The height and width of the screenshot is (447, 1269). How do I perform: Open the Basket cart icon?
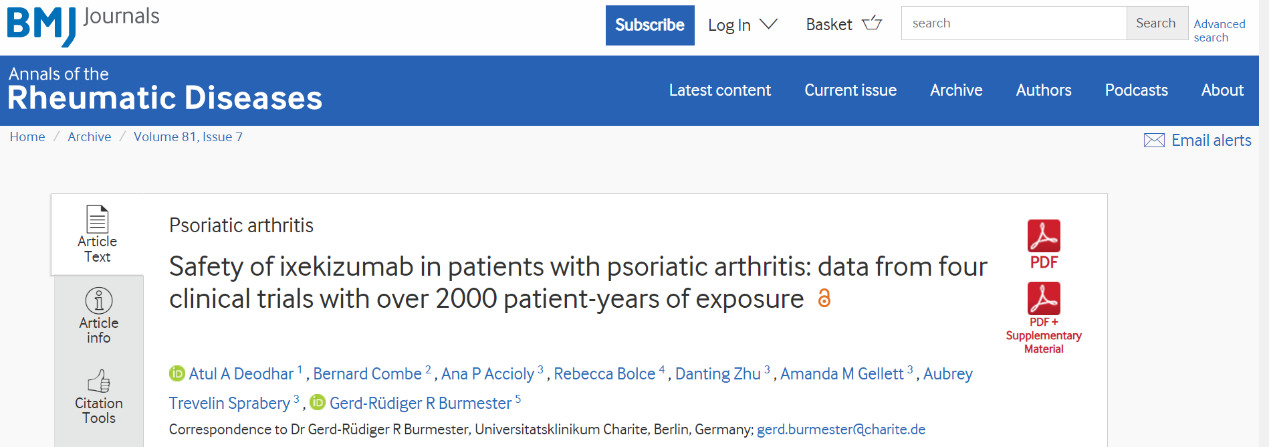[x=872, y=24]
